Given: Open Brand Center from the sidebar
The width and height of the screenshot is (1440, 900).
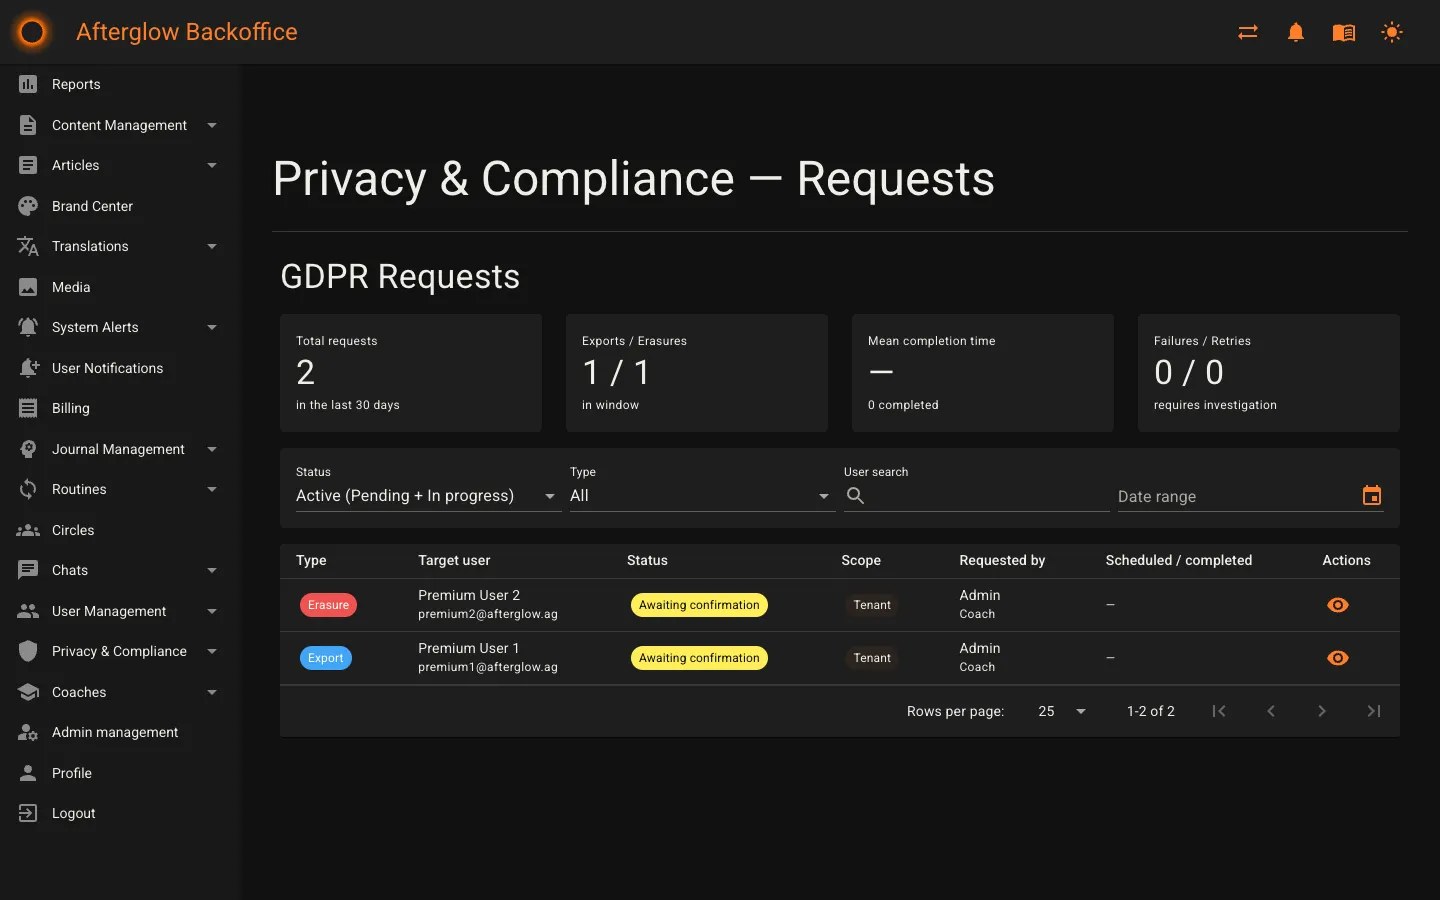Looking at the screenshot, I should 121,206.
